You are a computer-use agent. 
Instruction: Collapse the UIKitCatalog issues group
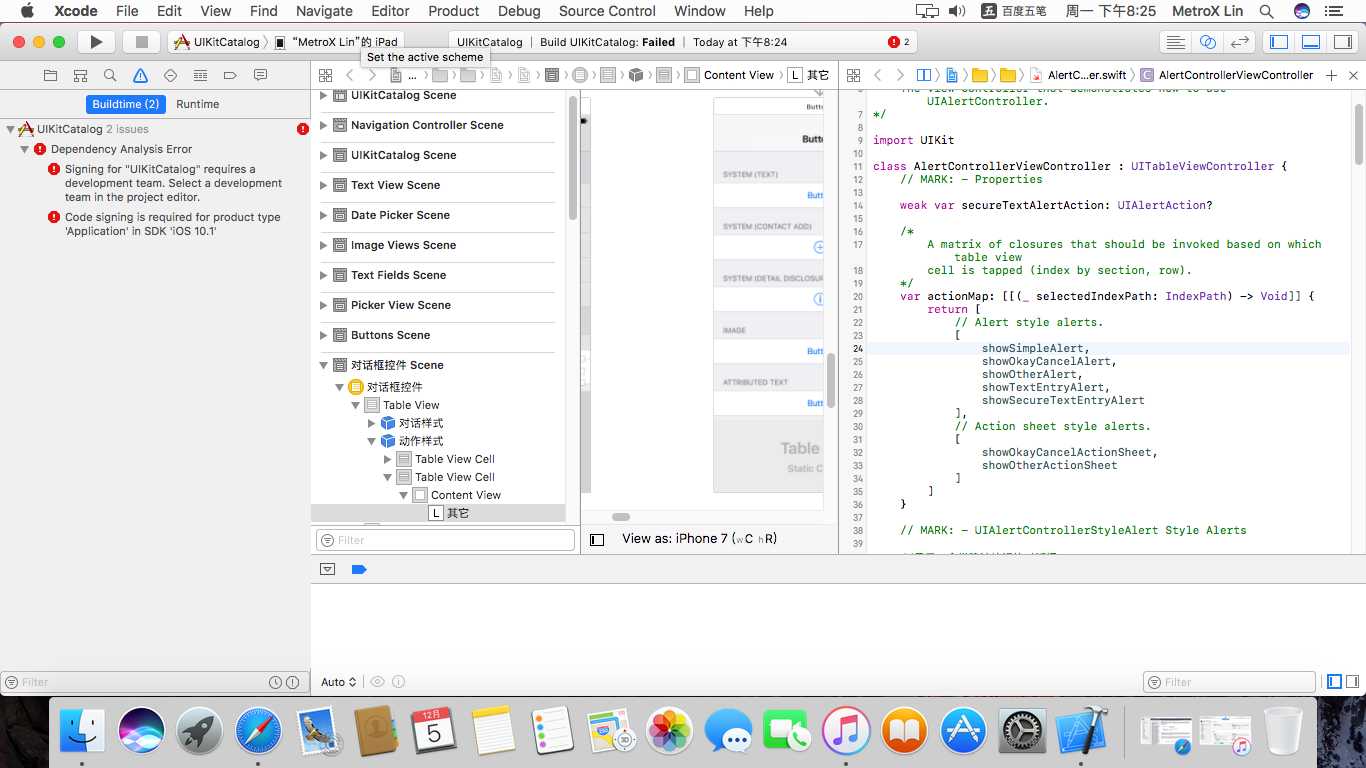(x=10, y=129)
